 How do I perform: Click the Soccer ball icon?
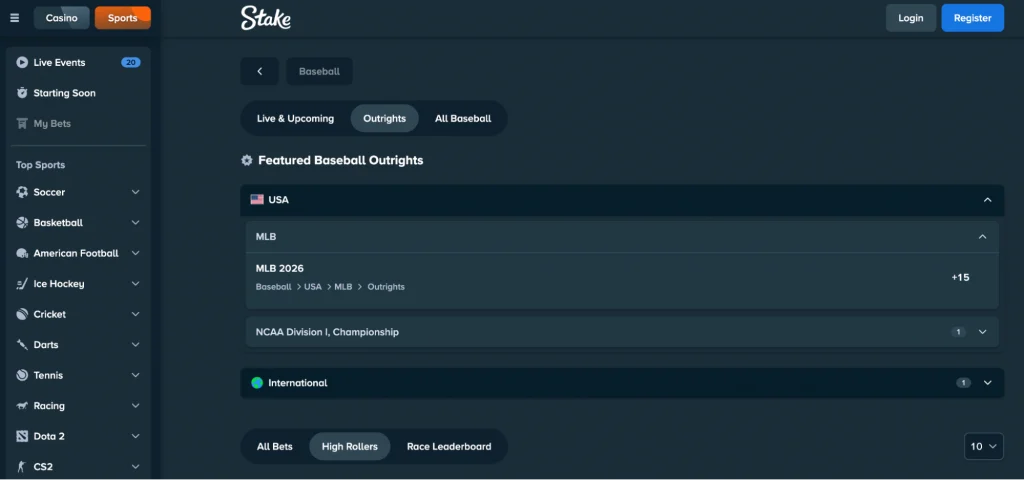(x=22, y=192)
